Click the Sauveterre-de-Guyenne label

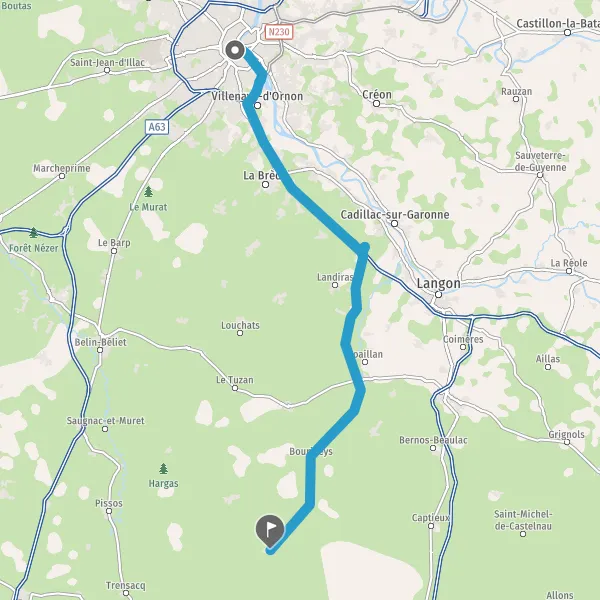point(540,161)
